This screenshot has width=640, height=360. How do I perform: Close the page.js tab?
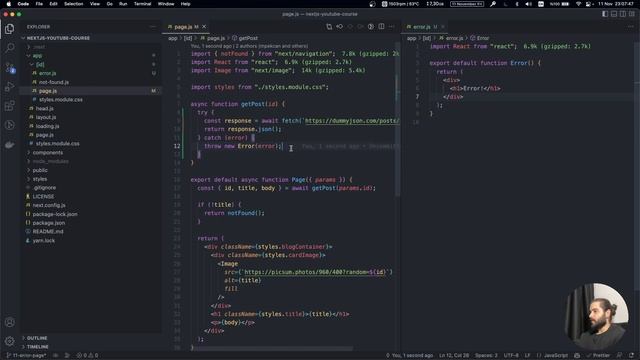coord(204,27)
